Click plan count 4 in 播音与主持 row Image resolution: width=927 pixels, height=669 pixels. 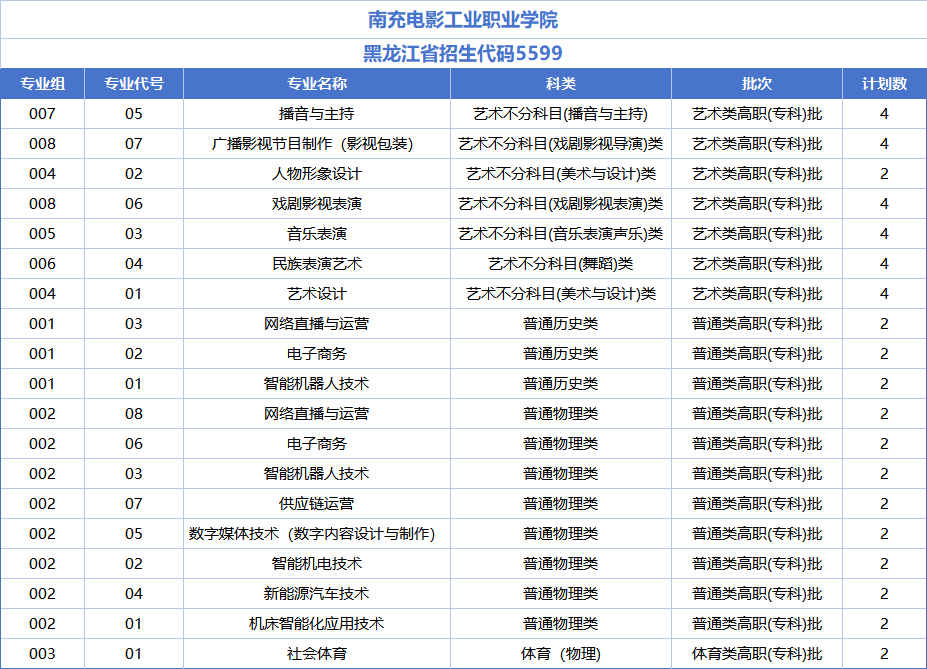tap(884, 113)
